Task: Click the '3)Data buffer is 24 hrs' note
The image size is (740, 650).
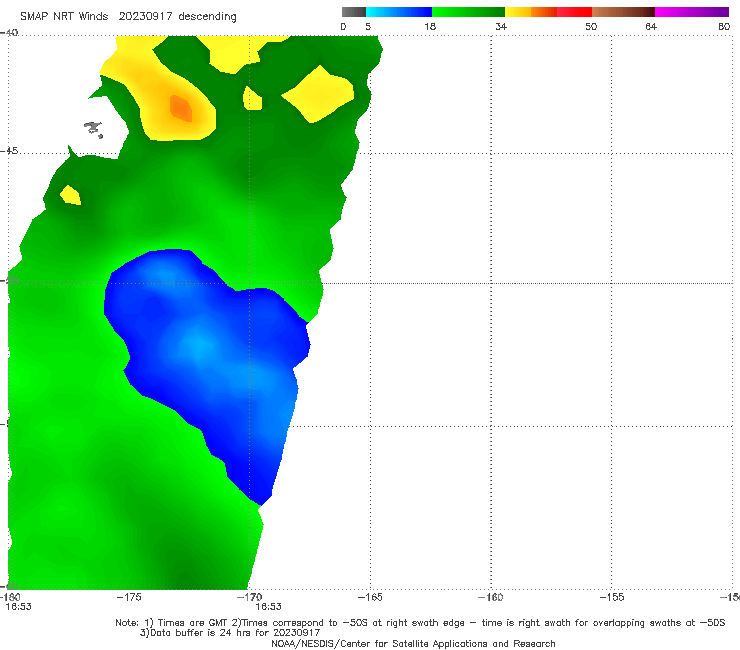Action: (230, 633)
